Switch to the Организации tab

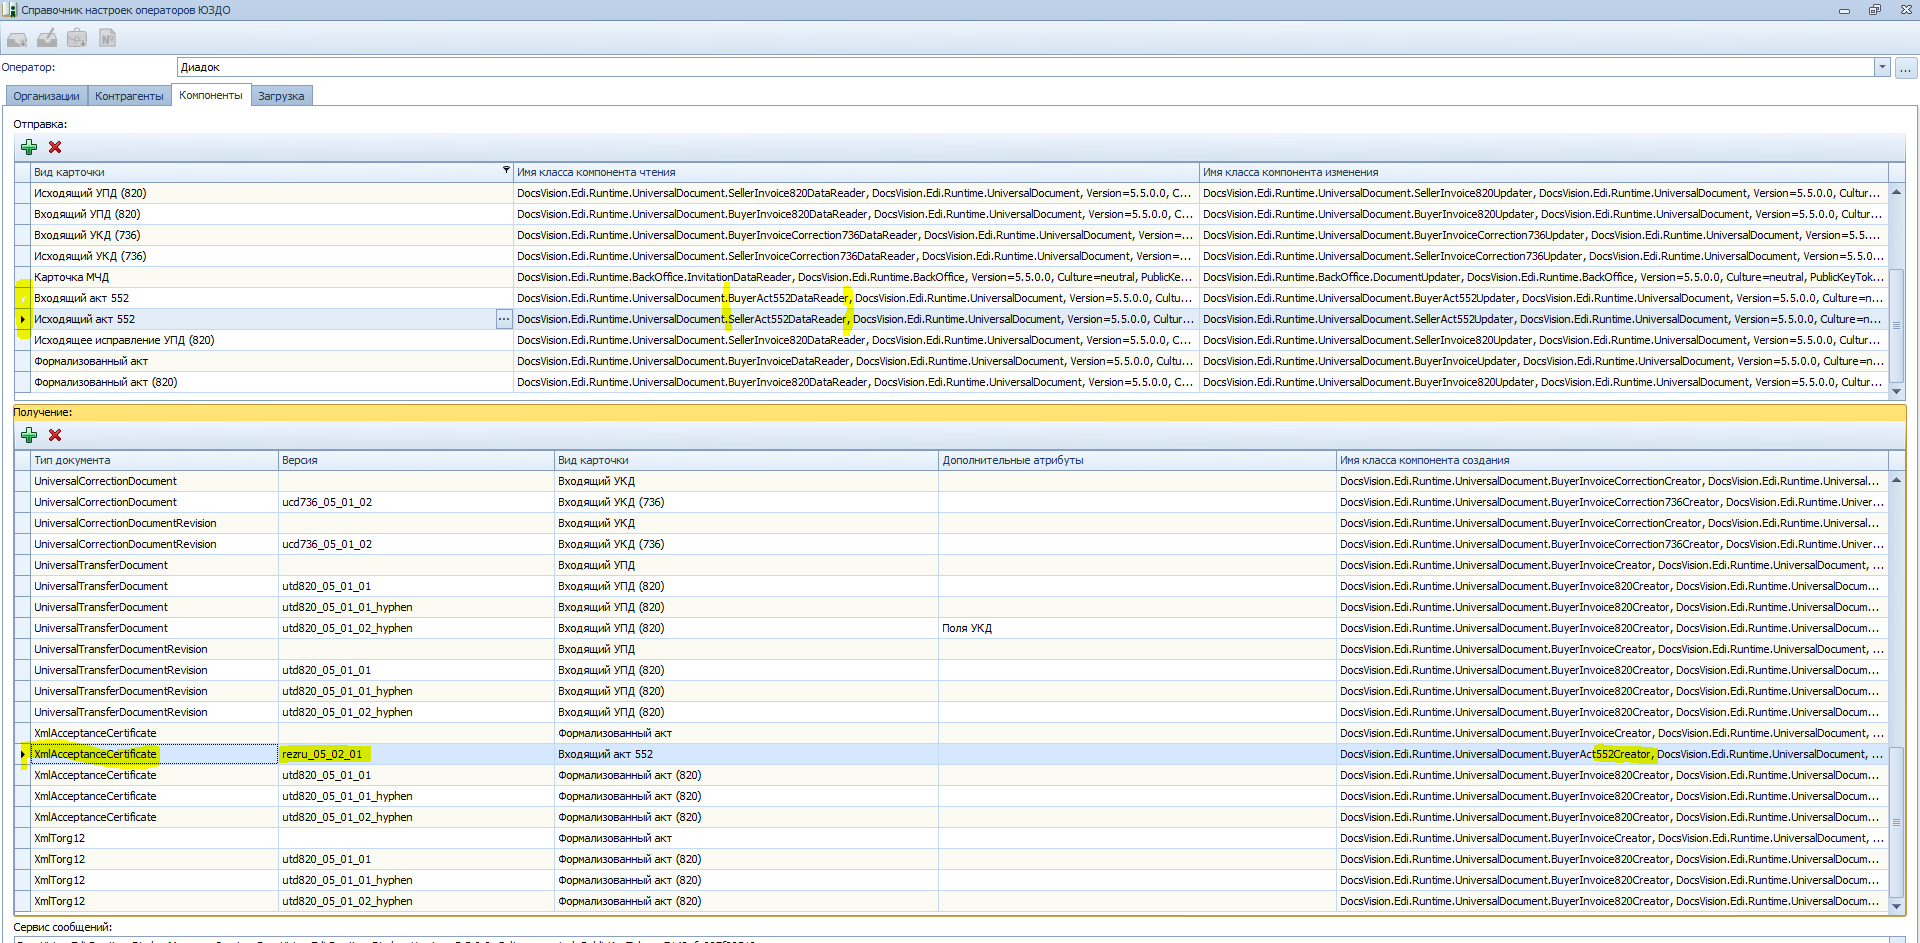[46, 96]
